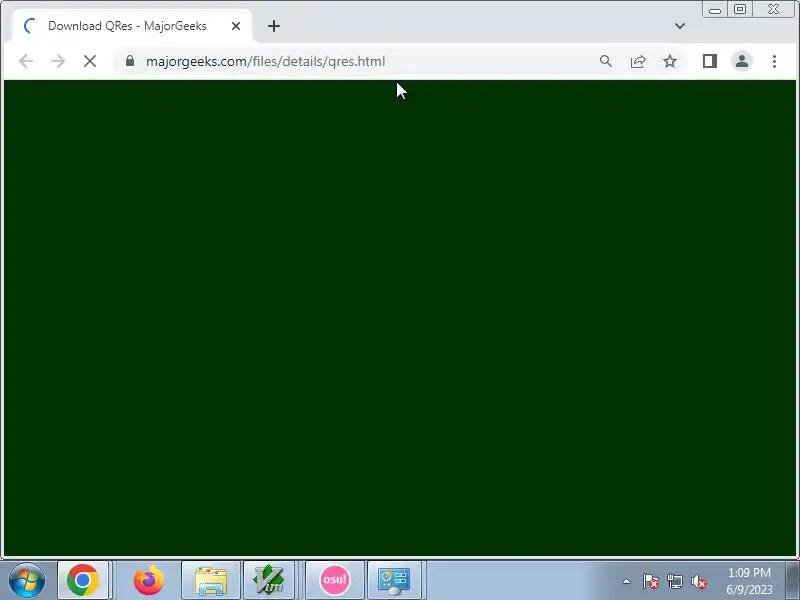Open Google Chrome from the taskbar
Screen dimensions: 800x600
(x=83, y=580)
